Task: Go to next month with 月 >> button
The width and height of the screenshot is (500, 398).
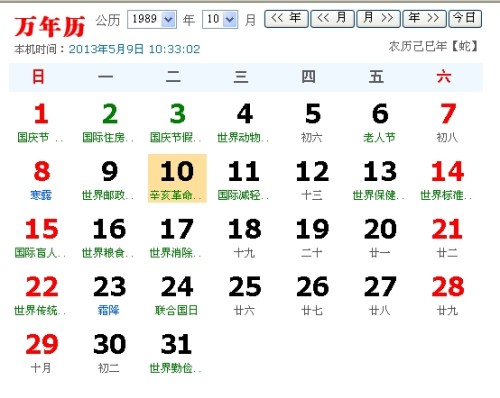Action: coord(378,19)
